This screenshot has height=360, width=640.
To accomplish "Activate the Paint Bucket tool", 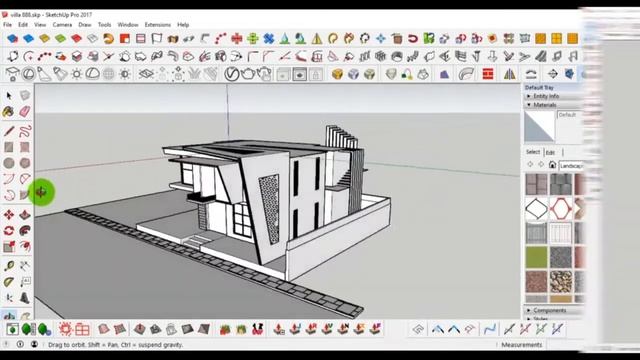I will pyautogui.click(x=9, y=111).
